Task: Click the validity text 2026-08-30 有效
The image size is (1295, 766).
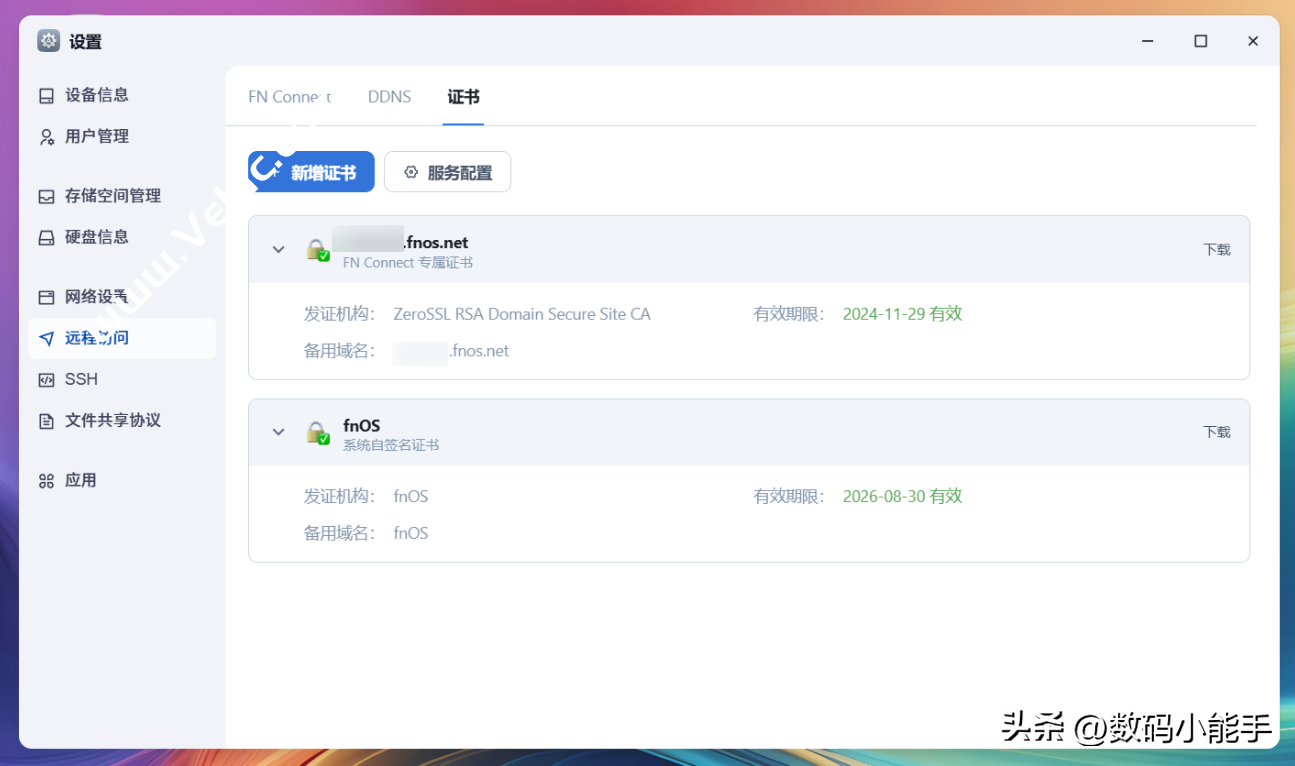Action: (902, 496)
